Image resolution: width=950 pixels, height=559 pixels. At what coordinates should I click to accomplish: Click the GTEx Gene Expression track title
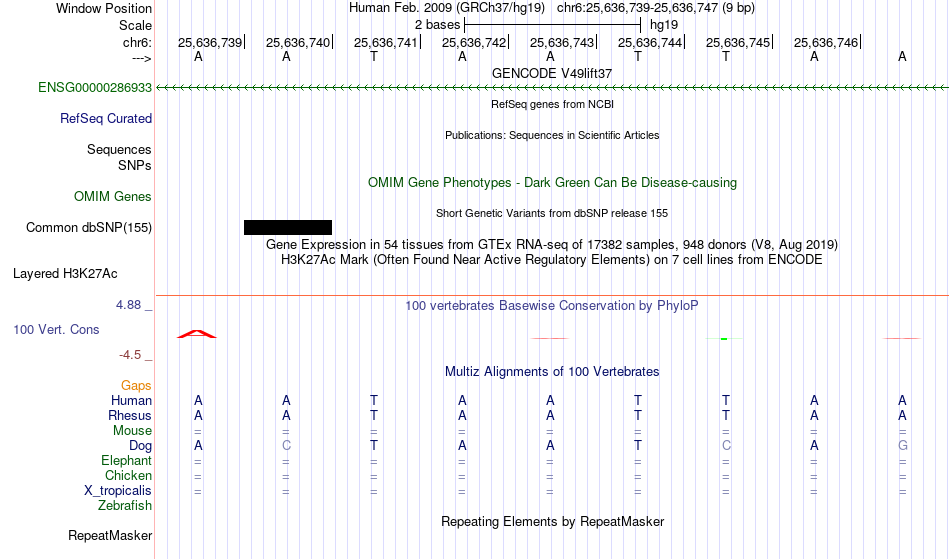tap(552, 245)
